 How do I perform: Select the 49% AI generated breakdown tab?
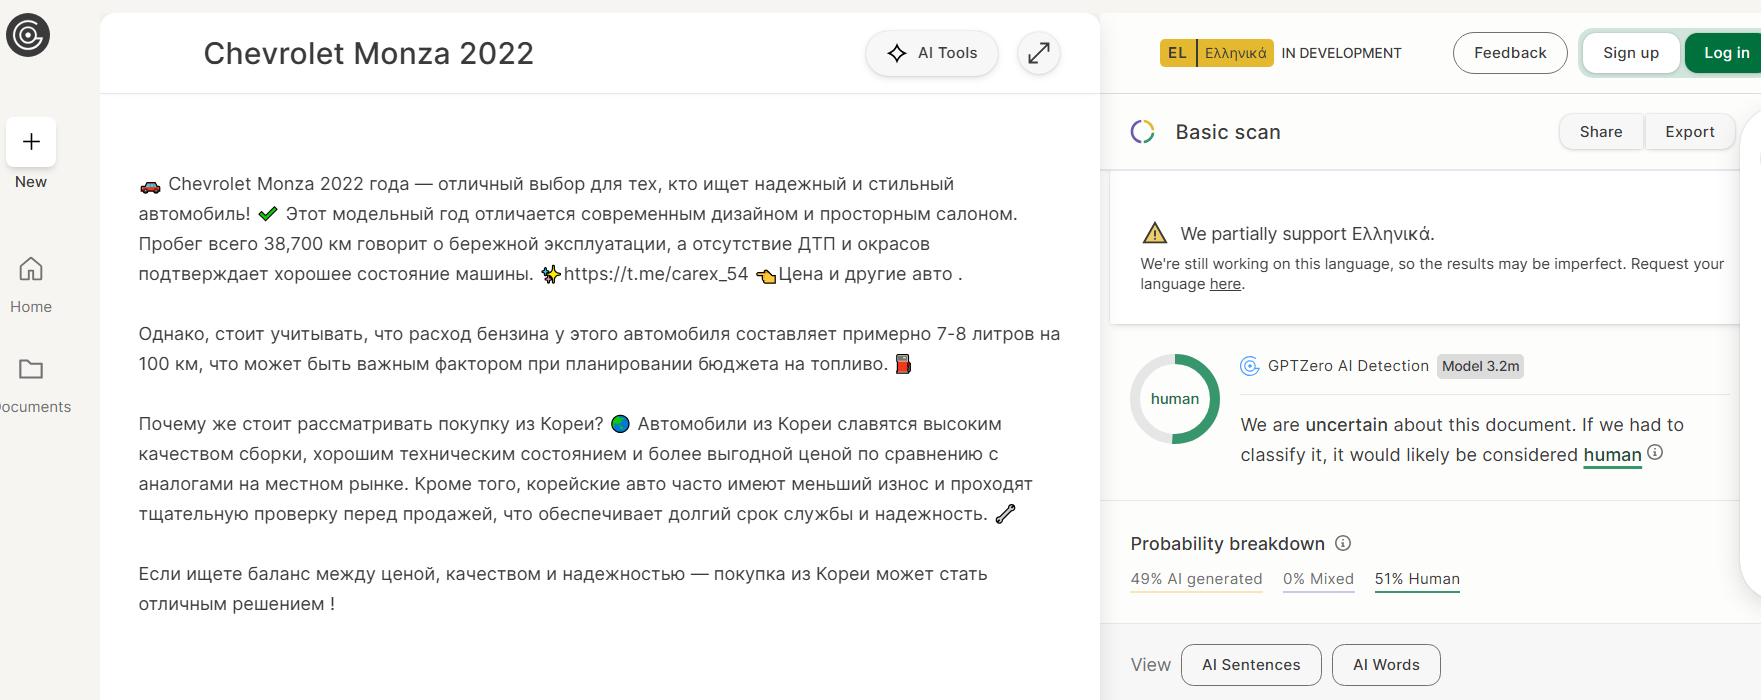click(1196, 579)
